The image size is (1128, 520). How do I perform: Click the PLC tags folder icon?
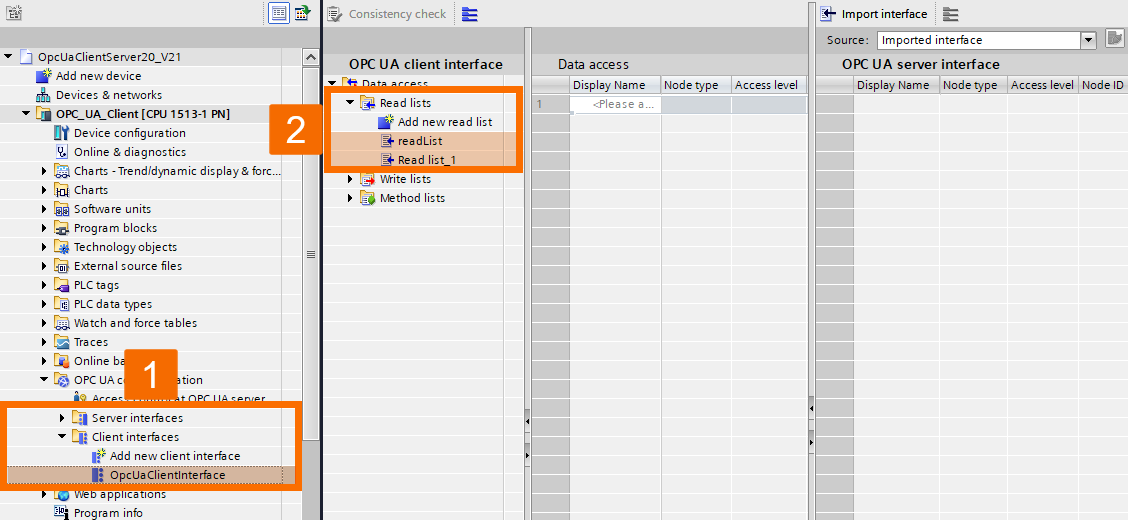62,286
